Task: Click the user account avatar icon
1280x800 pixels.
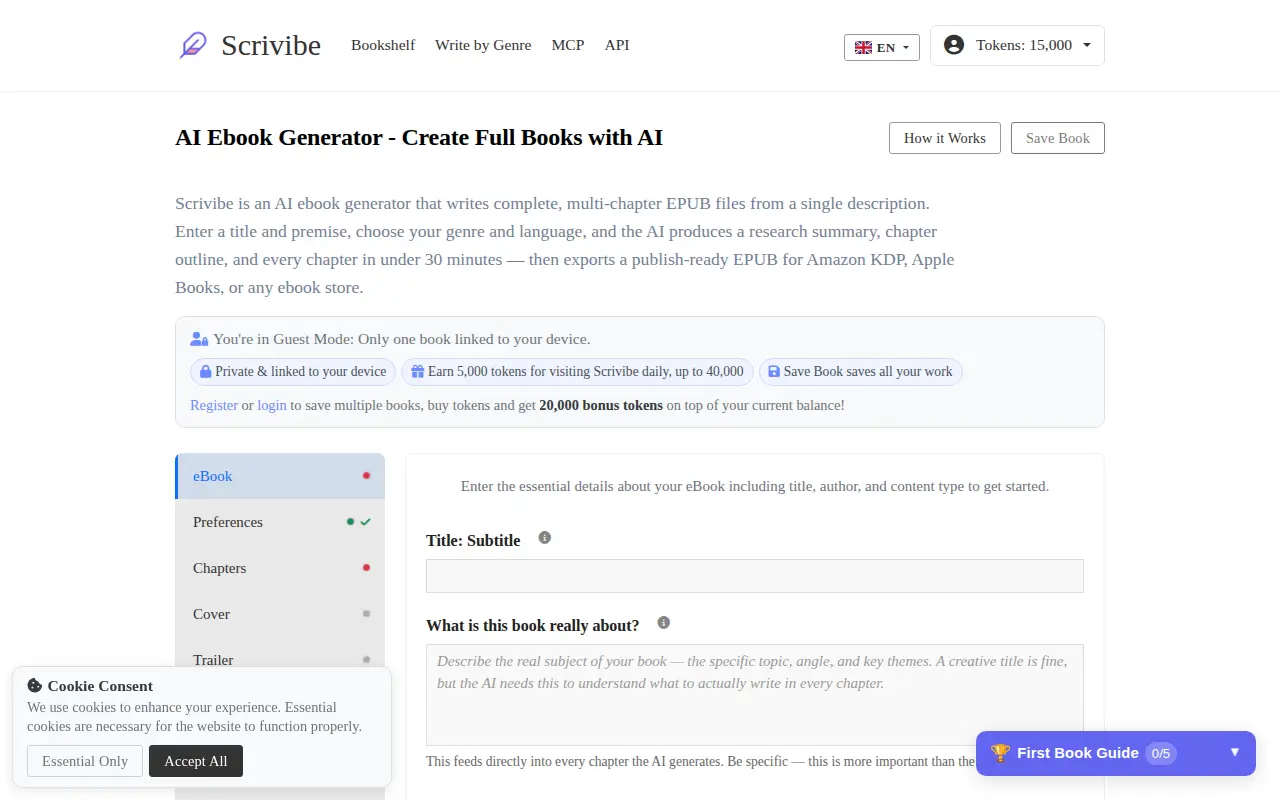Action: [x=954, y=45]
